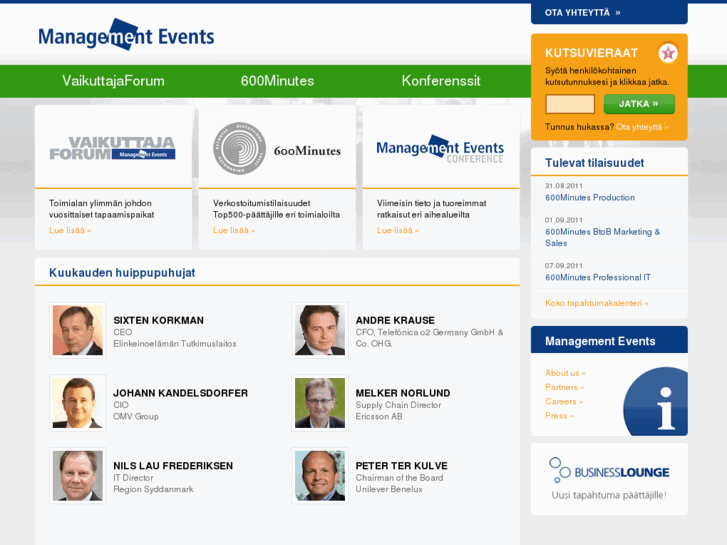Click Peter Ter Kulve's photo
Screen dimensions: 727x545
point(320,476)
